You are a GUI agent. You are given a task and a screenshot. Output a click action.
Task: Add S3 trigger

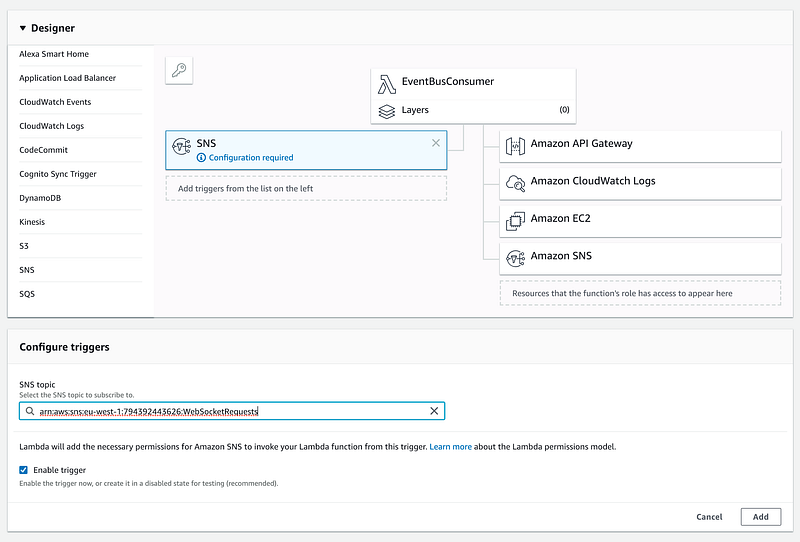[24, 246]
